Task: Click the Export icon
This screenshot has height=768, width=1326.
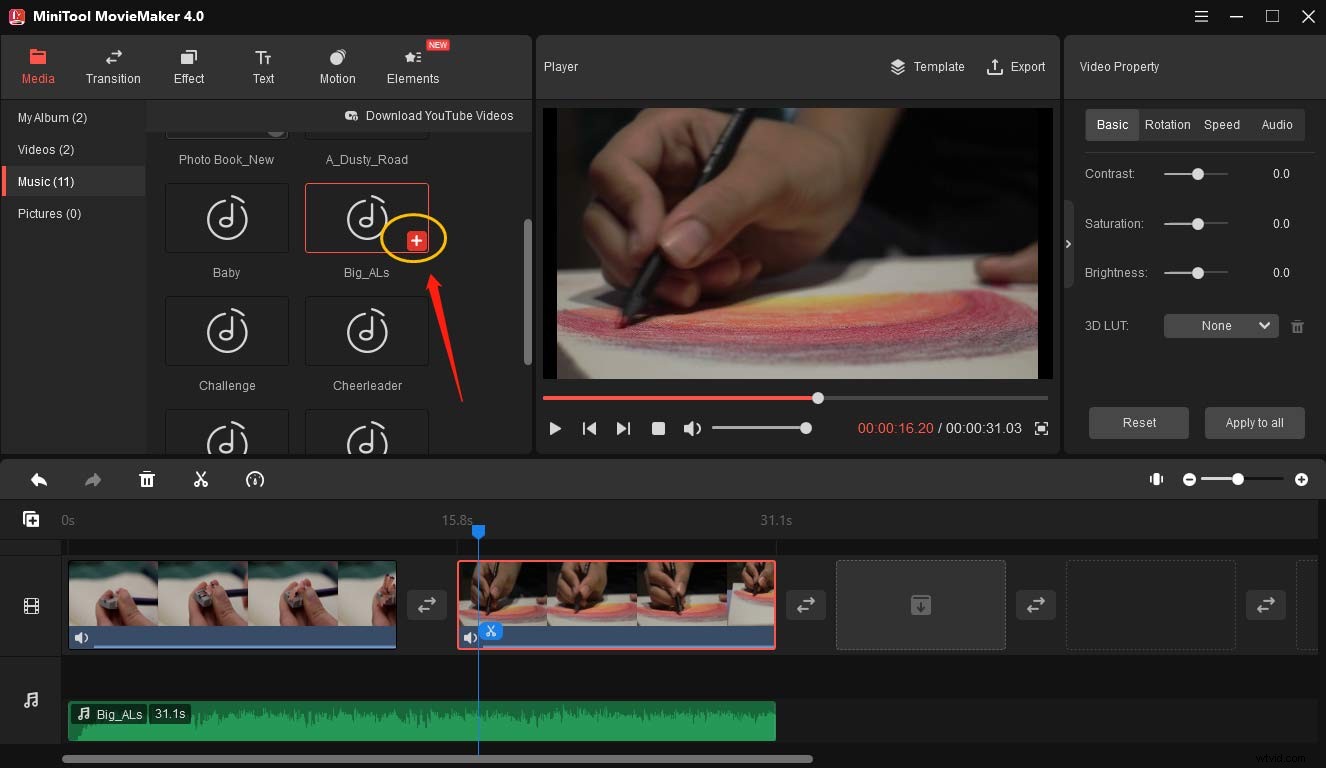Action: (994, 67)
